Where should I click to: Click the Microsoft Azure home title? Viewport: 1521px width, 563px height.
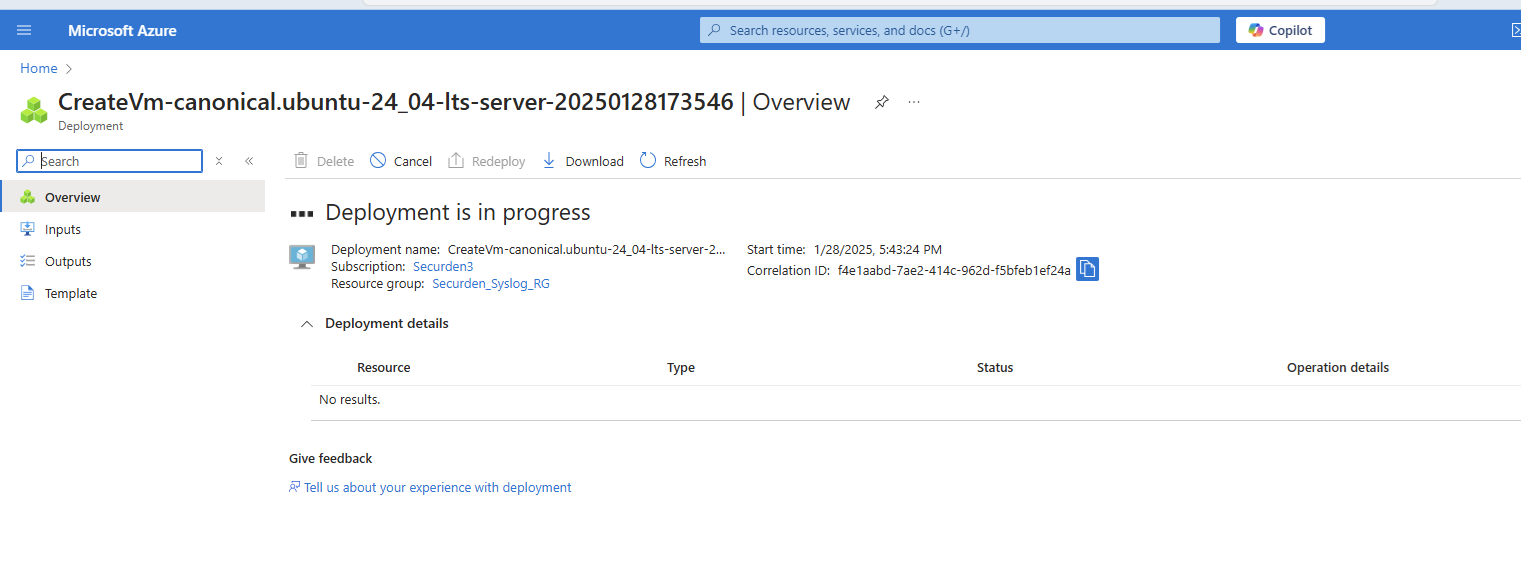point(122,30)
